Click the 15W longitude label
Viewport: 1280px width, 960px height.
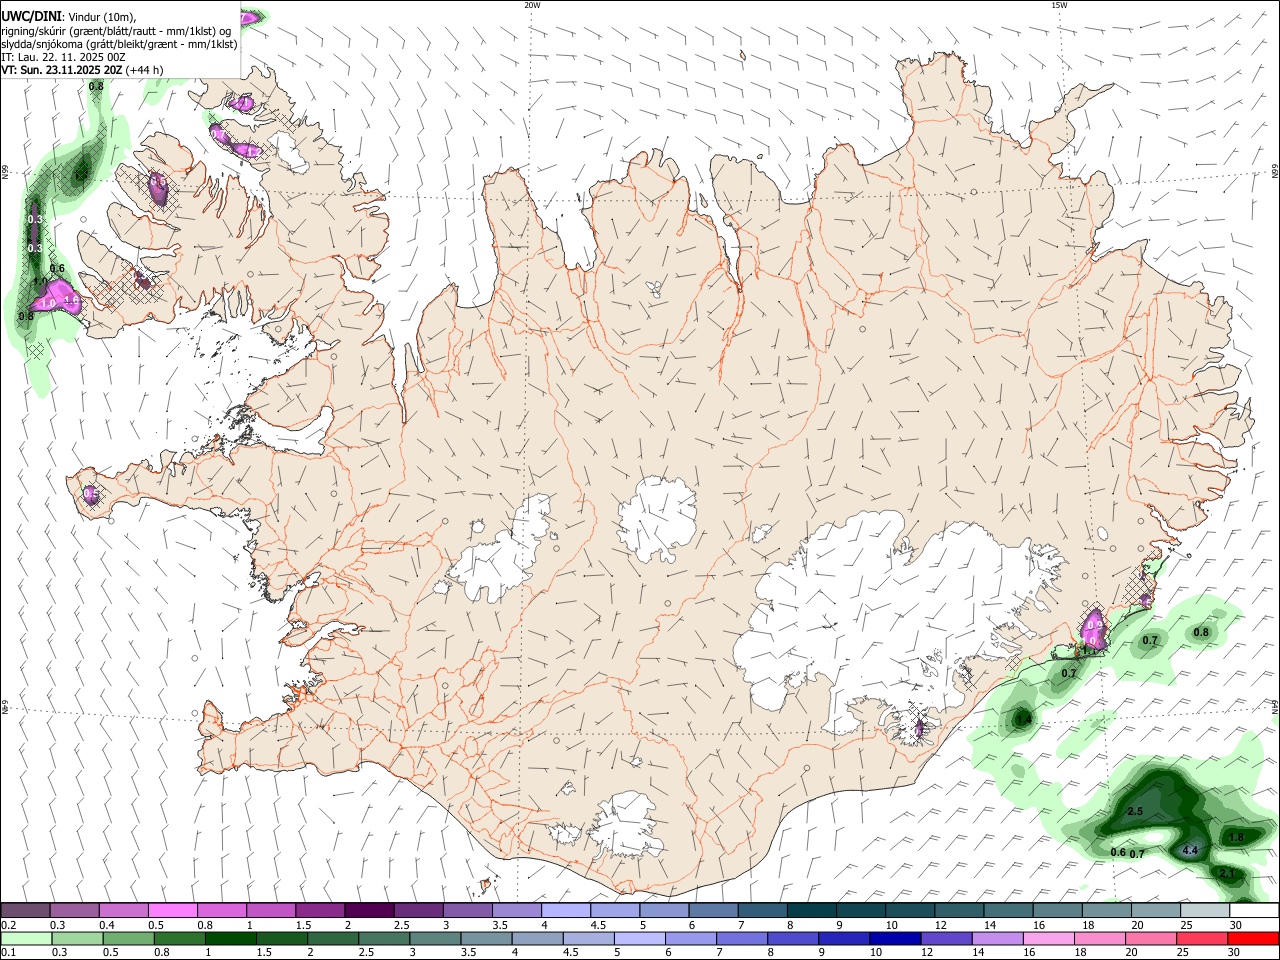point(1059,5)
